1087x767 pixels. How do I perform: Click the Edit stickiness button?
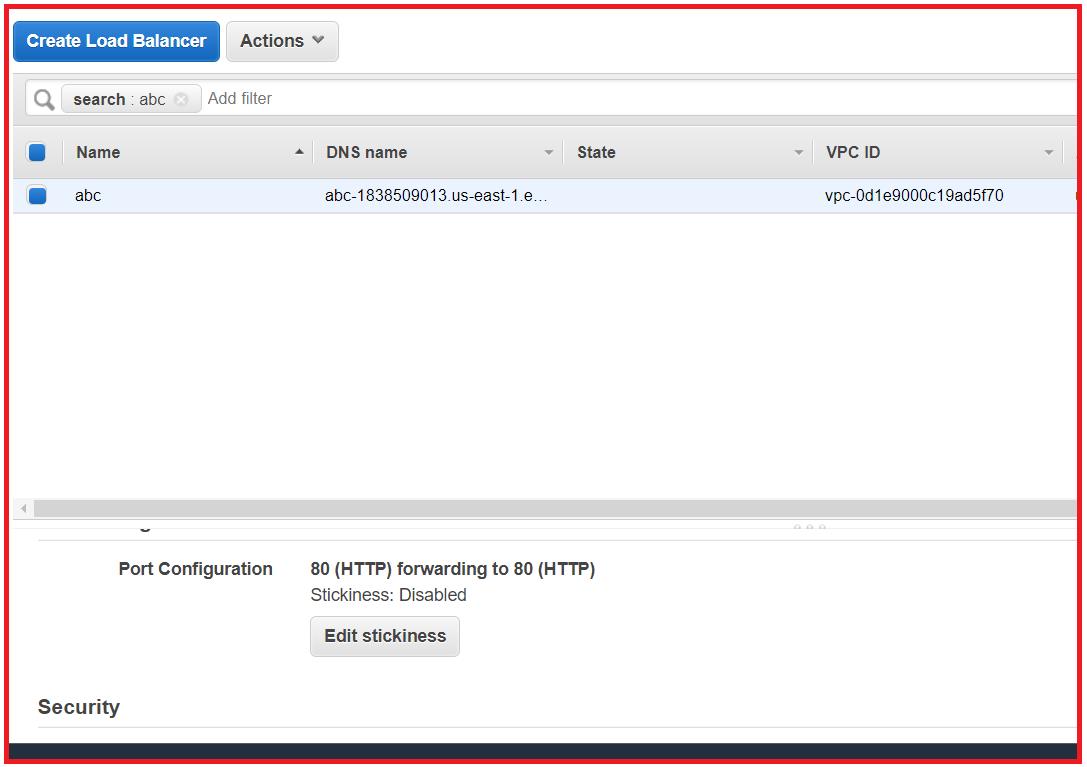pyautogui.click(x=384, y=636)
